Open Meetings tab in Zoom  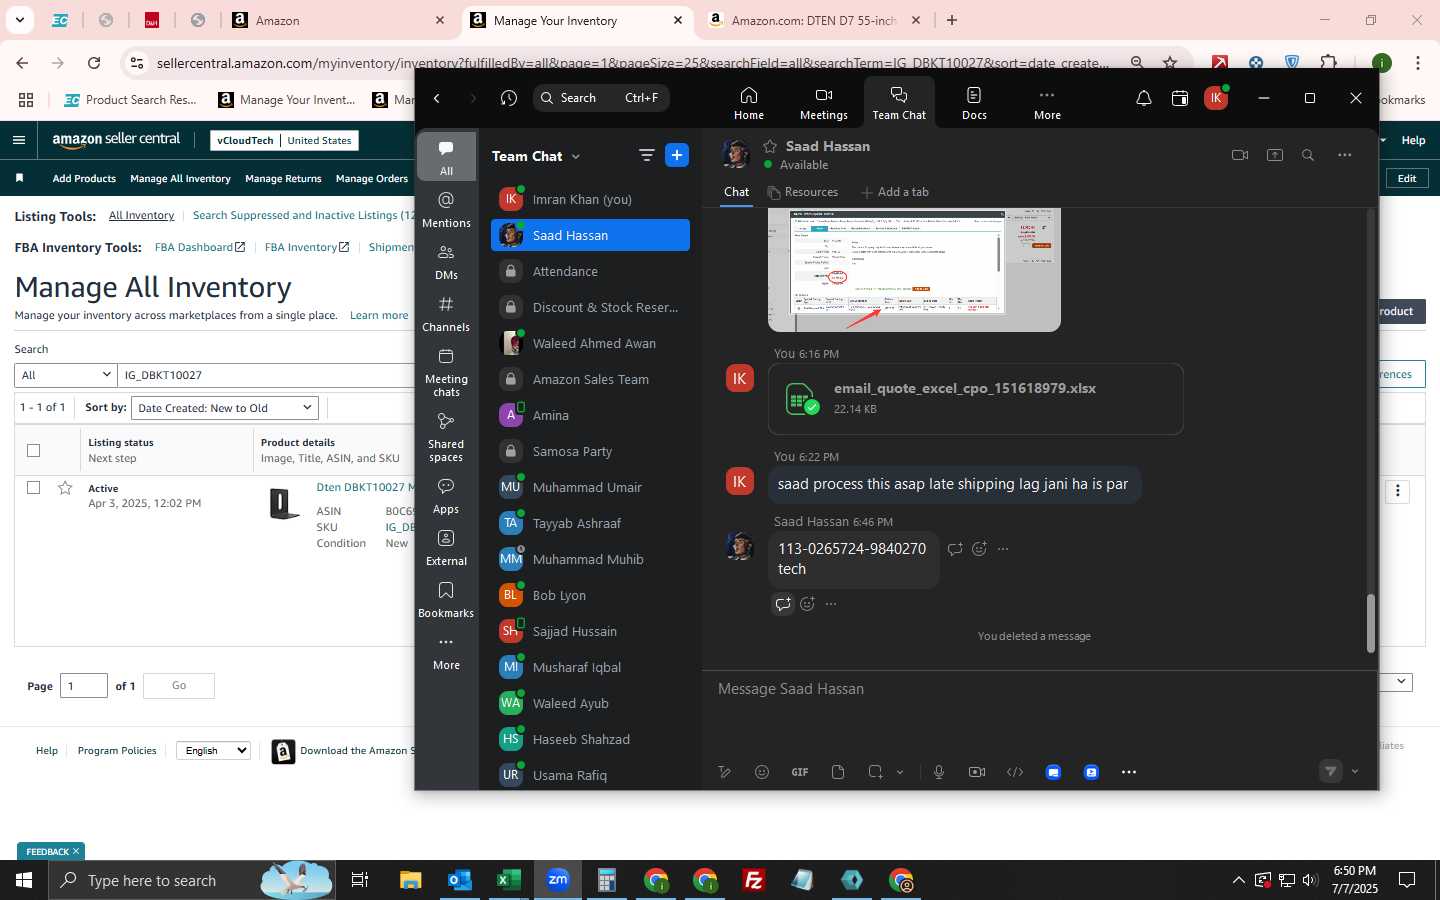click(823, 103)
